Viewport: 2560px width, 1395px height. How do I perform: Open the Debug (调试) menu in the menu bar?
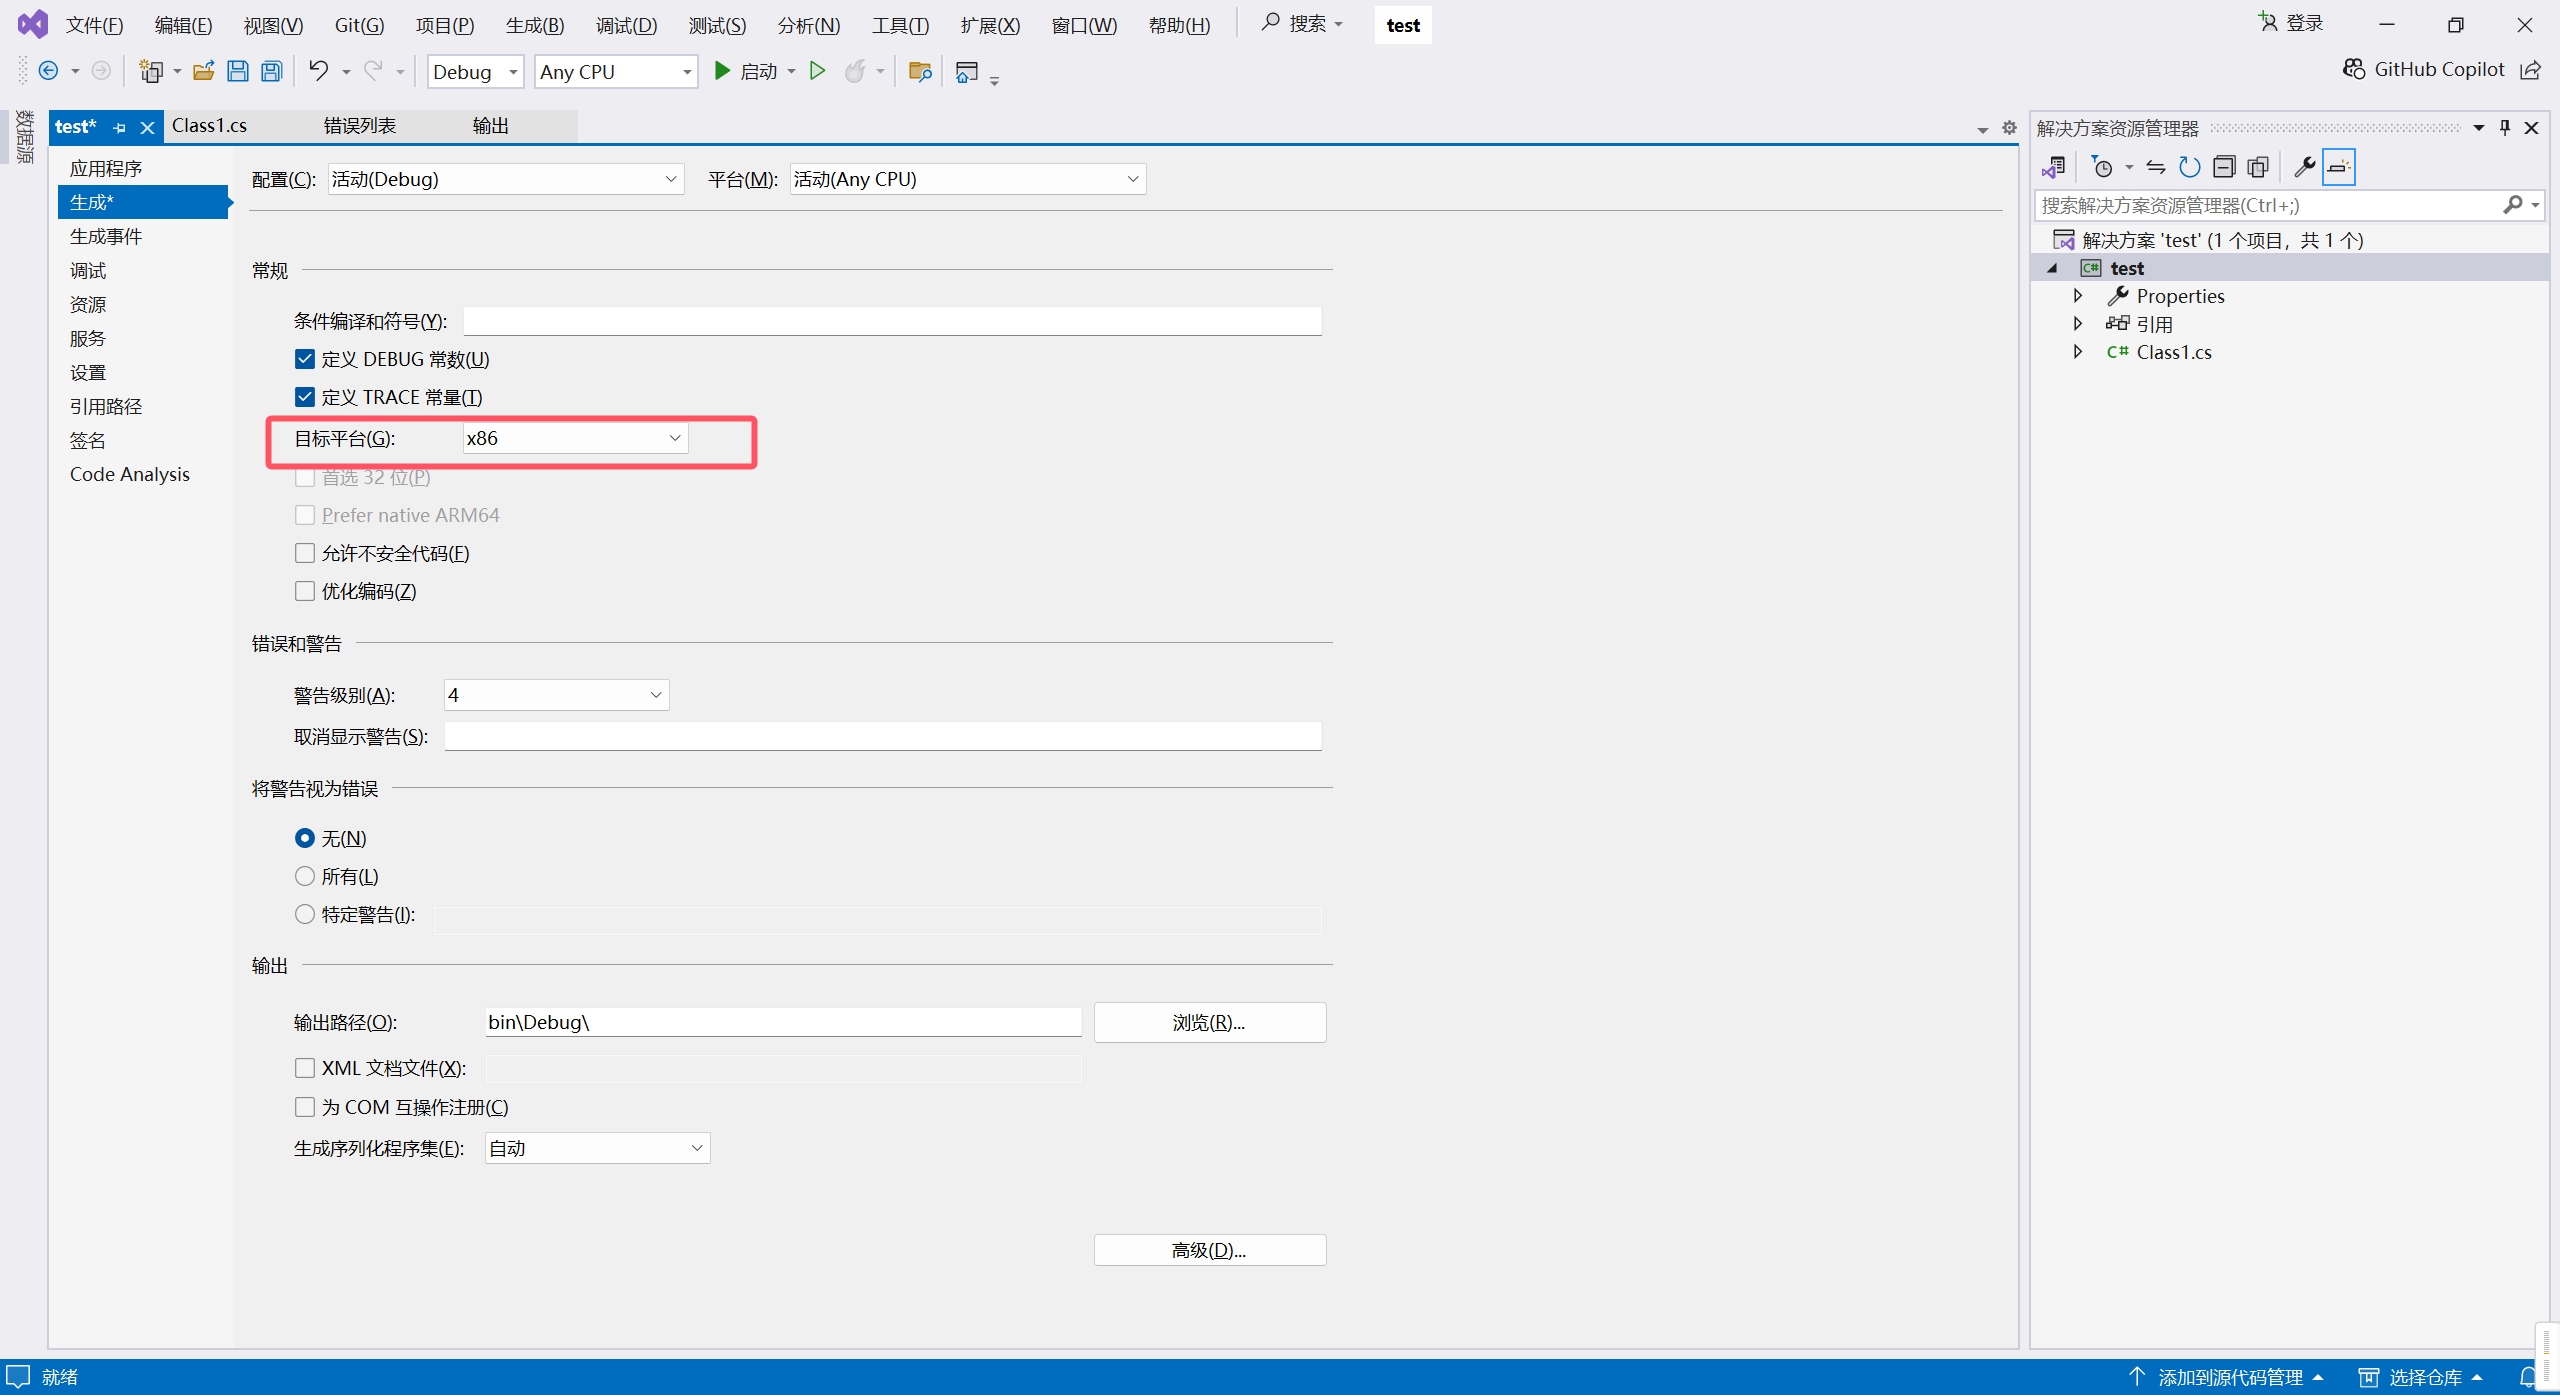(626, 25)
